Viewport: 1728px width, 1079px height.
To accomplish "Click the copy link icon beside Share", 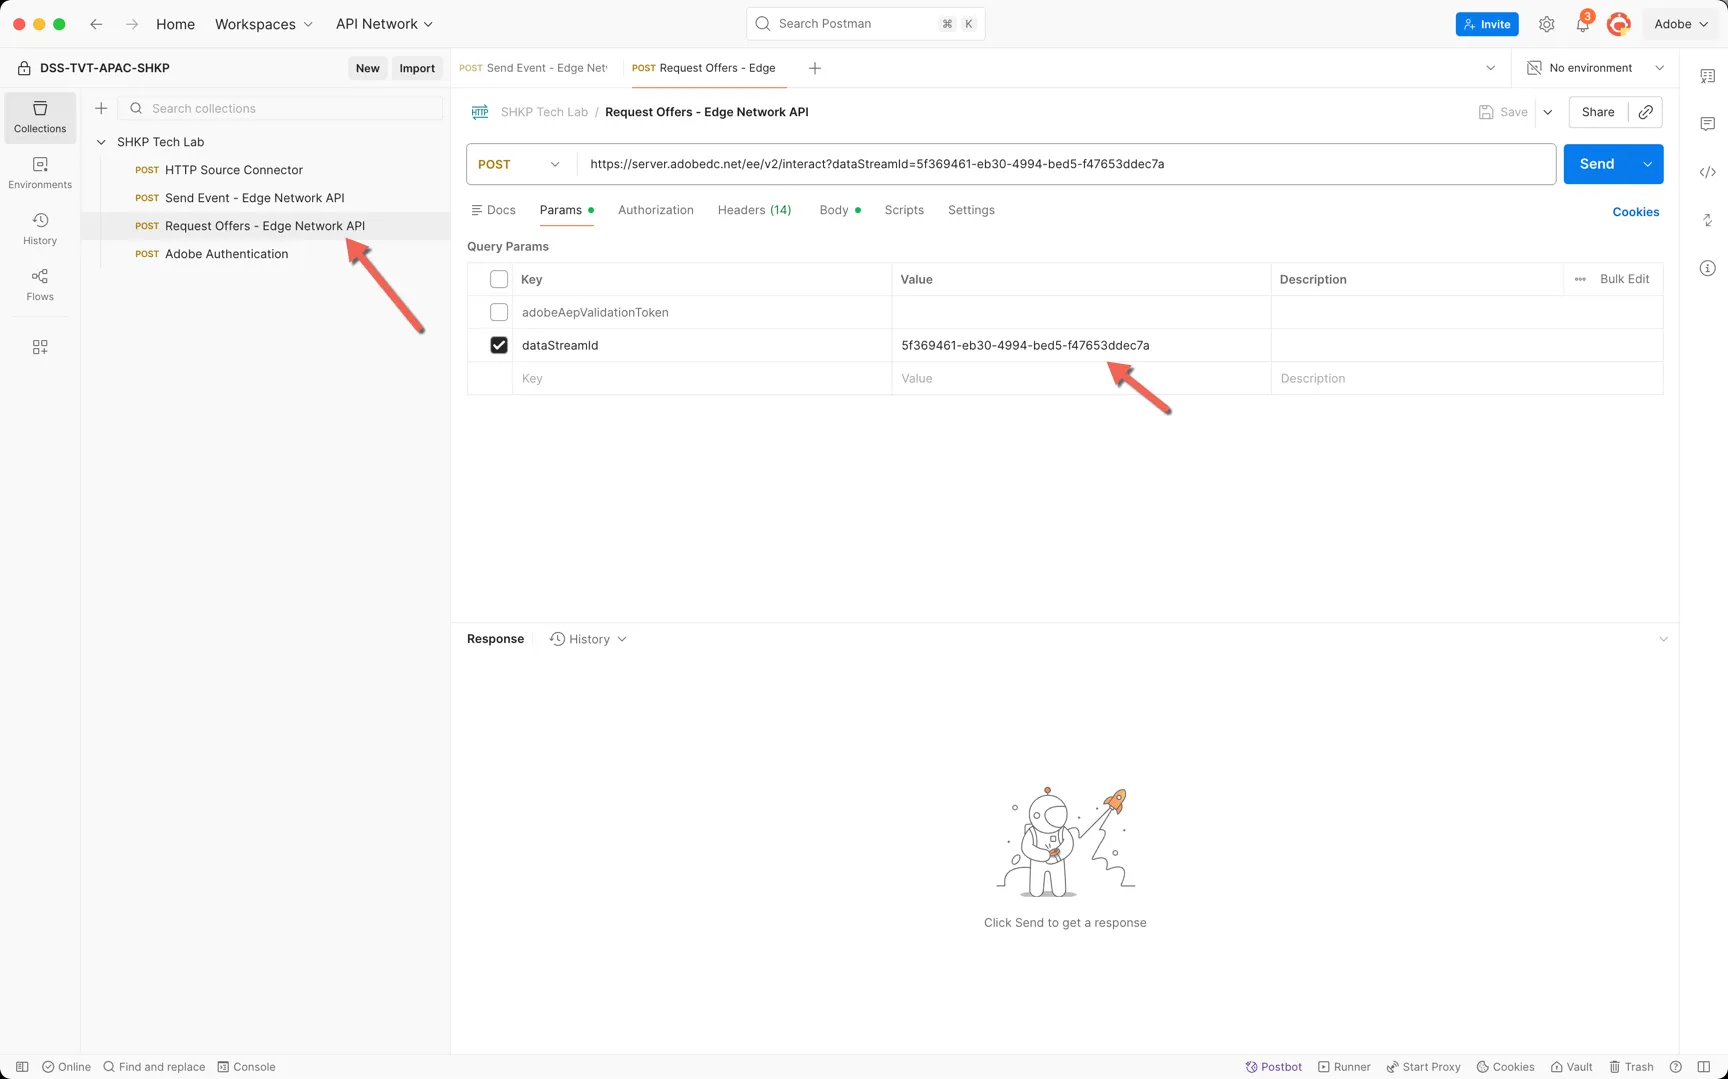I will [x=1645, y=112].
